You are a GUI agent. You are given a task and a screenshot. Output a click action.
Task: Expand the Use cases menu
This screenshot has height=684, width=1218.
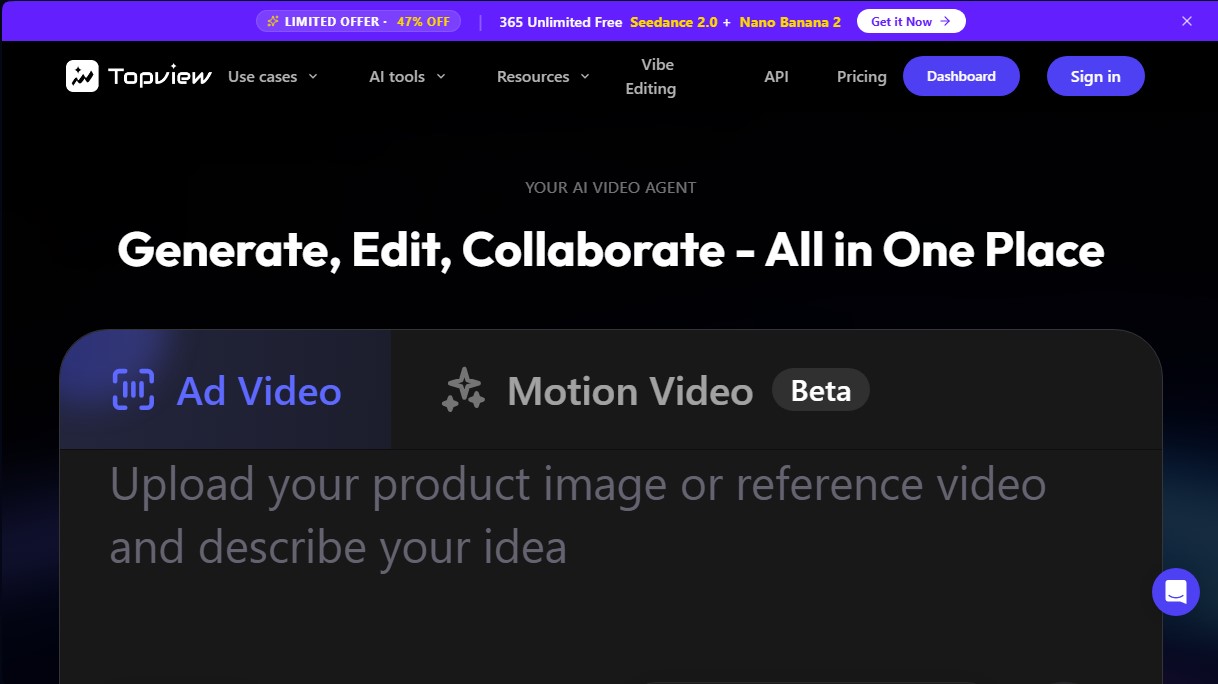[x=272, y=76]
